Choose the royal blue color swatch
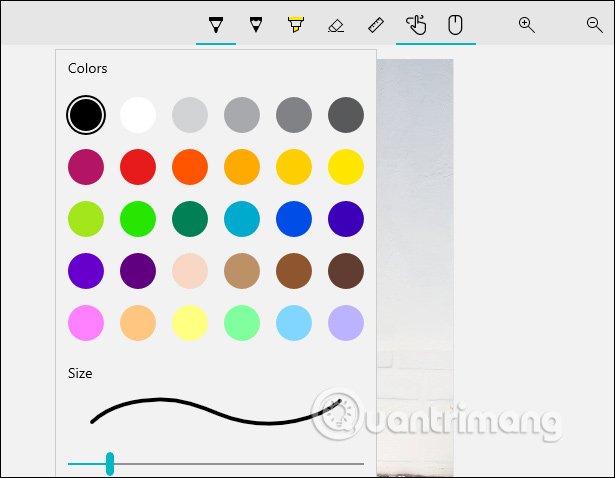Viewport: 615px width, 478px height. 294,219
